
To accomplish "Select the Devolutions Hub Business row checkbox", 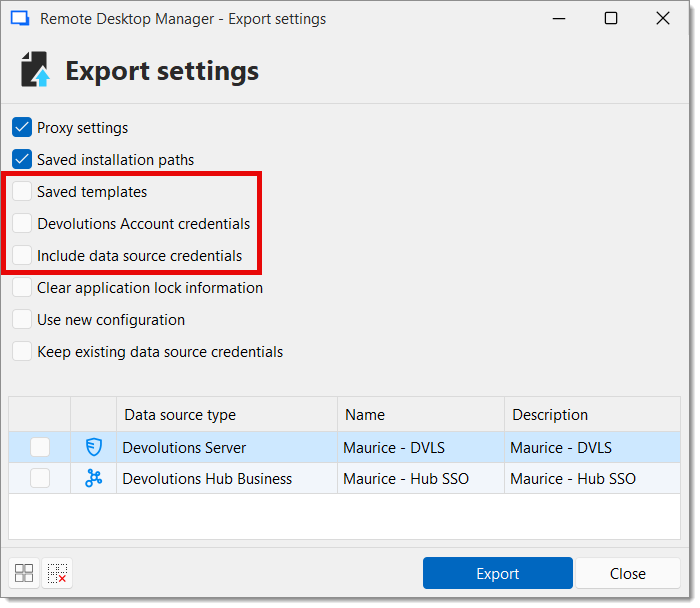I will (40, 479).
